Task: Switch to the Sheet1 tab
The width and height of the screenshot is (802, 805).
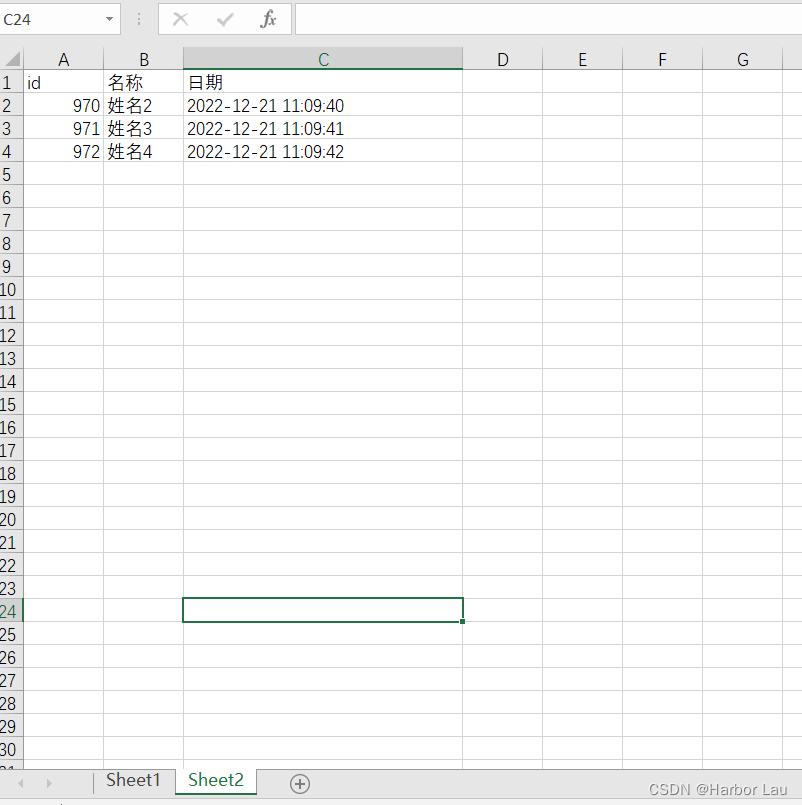Action: point(133,780)
